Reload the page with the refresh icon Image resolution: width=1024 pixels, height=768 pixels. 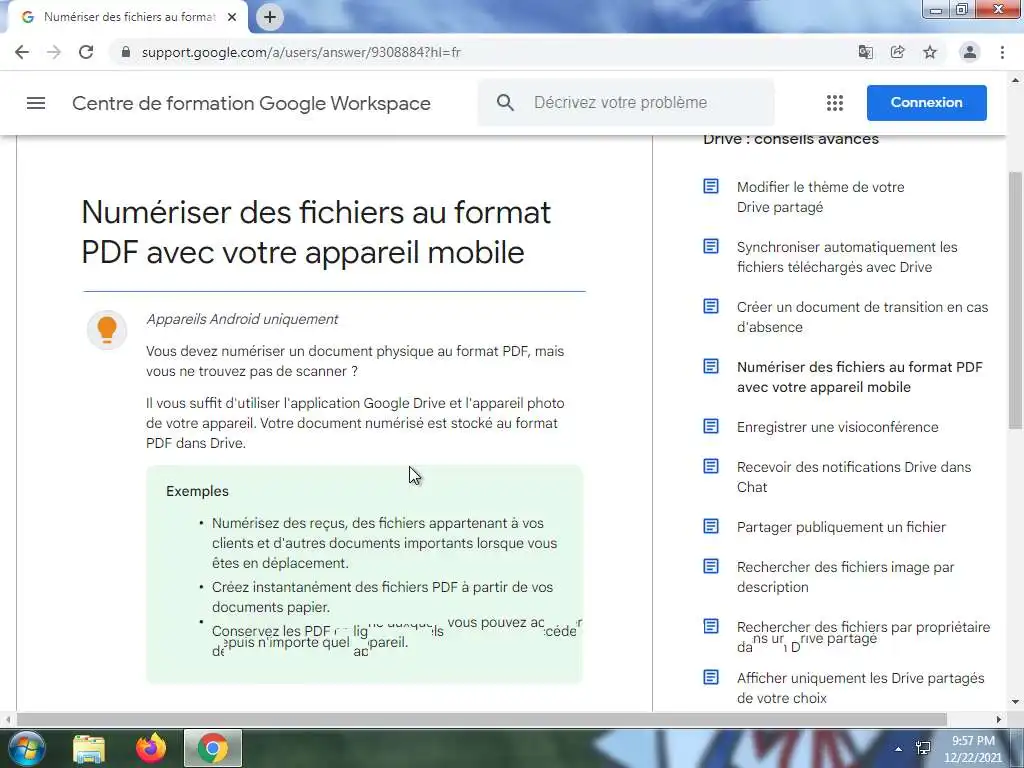[x=86, y=52]
